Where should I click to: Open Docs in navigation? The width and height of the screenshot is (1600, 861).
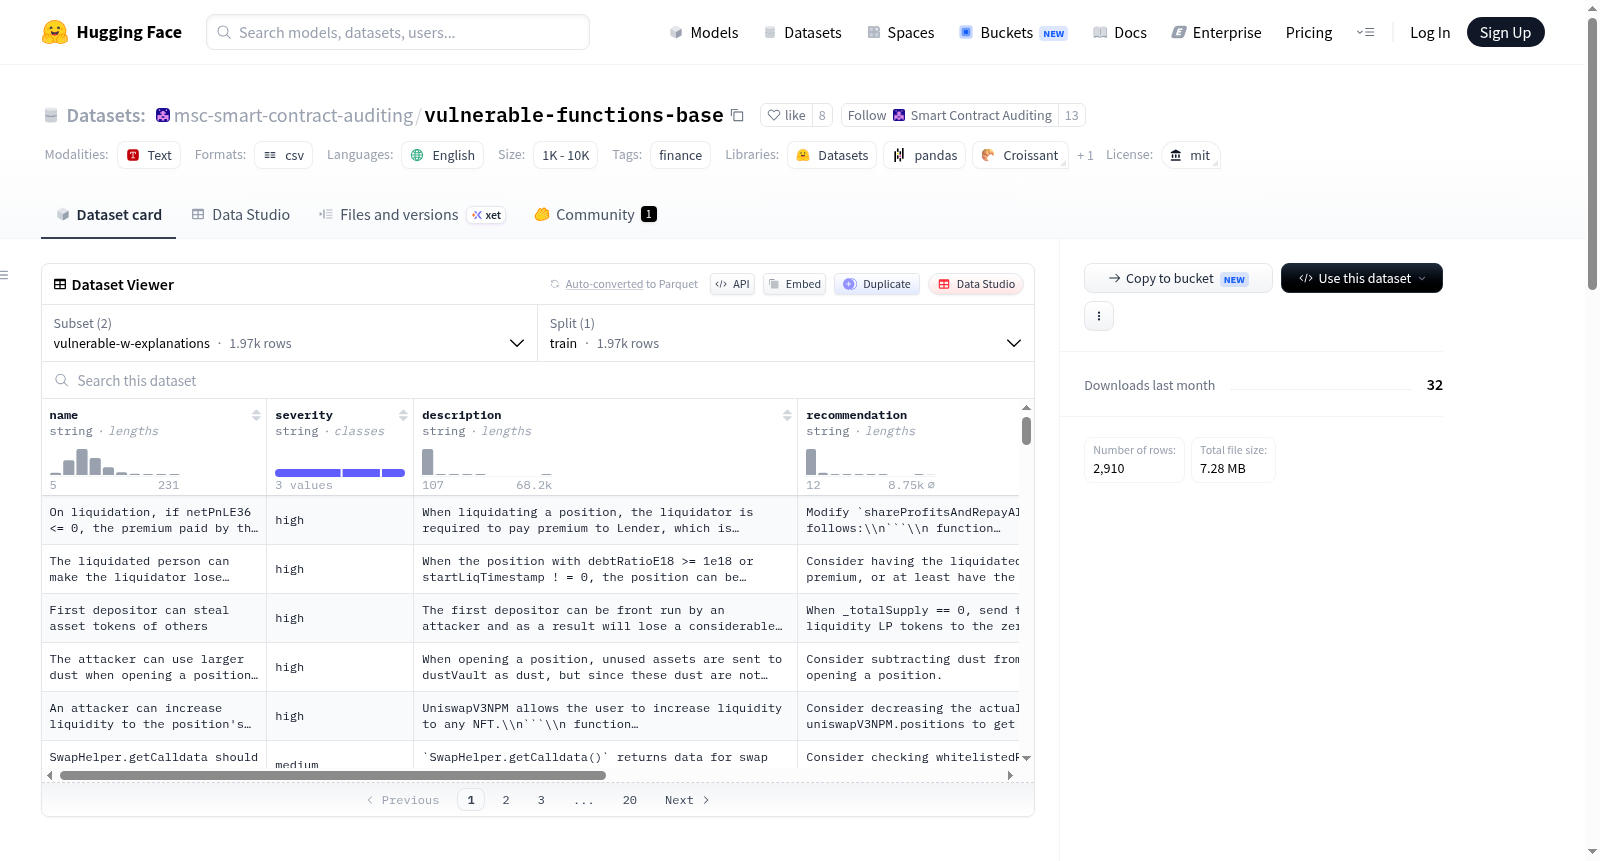(x=1120, y=32)
